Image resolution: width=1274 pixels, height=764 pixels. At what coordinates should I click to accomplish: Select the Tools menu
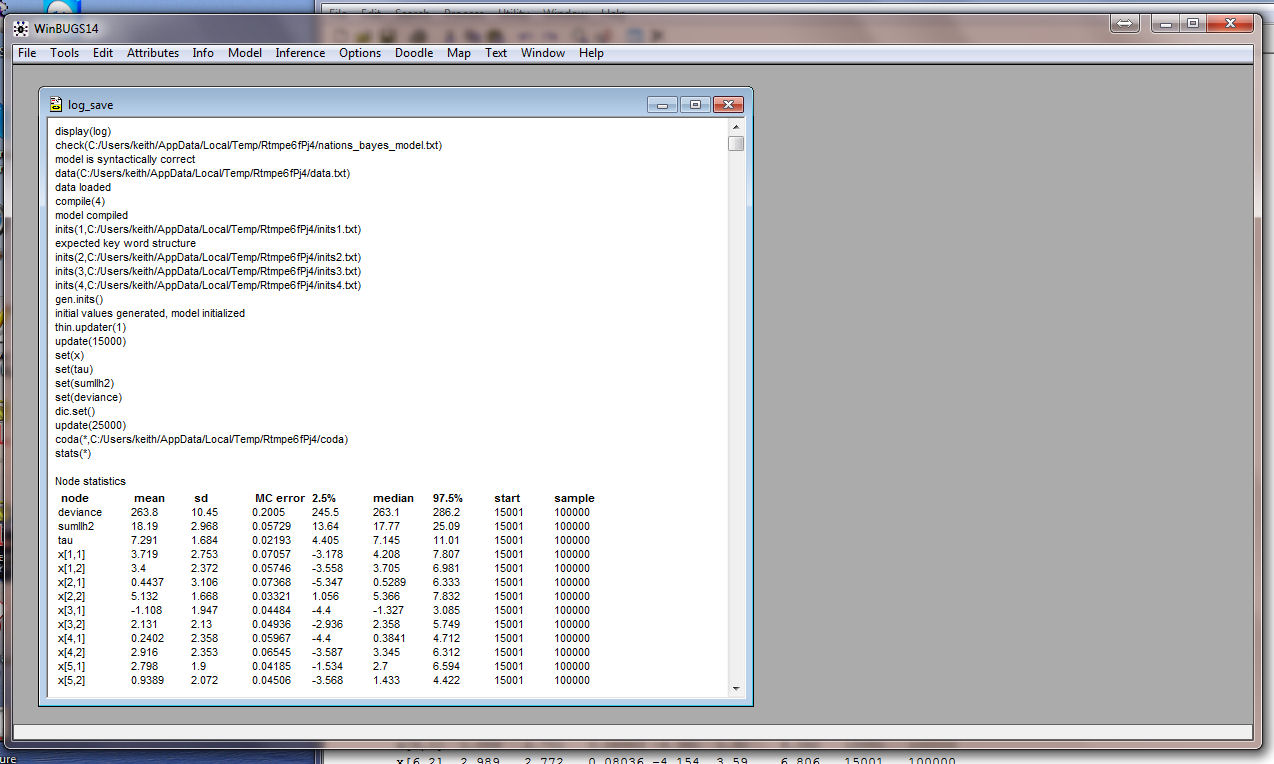pos(65,53)
